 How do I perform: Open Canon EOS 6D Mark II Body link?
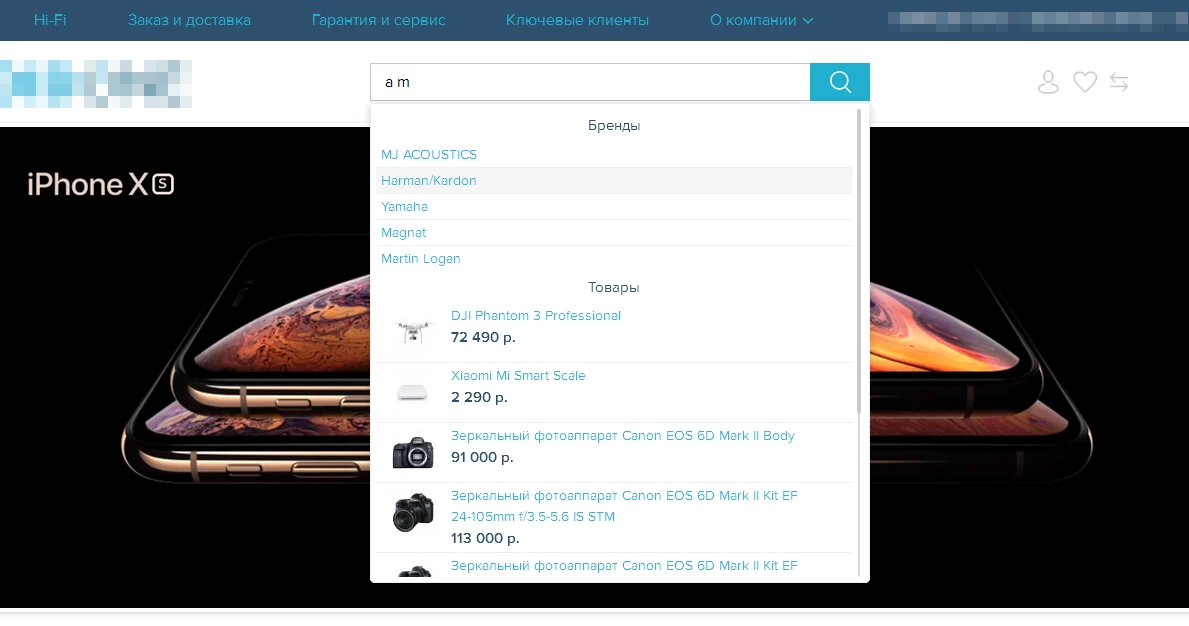(623, 436)
